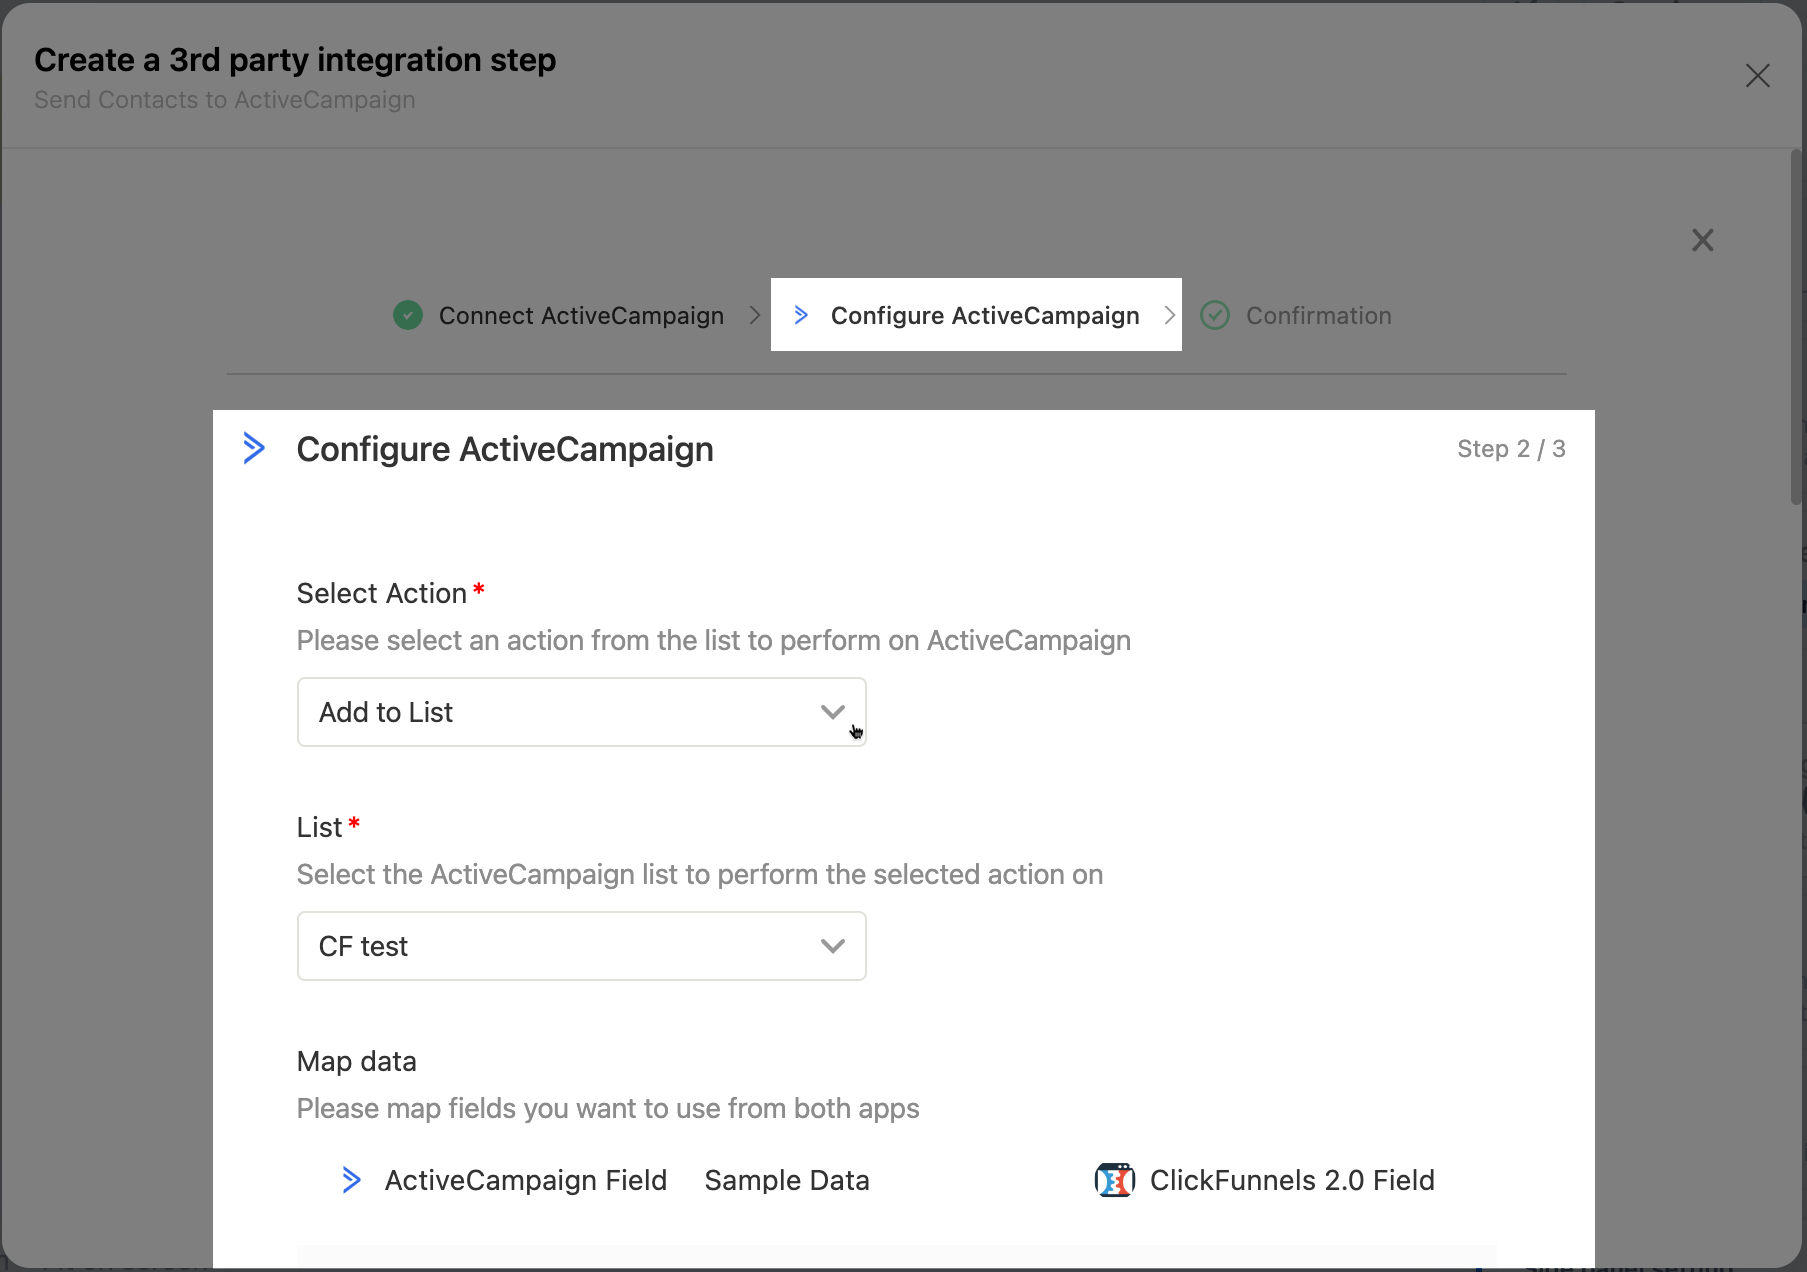Click the ClickFunnels 2.0 Field column header
The width and height of the screenshot is (1807, 1272).
pyautogui.click(x=1292, y=1180)
